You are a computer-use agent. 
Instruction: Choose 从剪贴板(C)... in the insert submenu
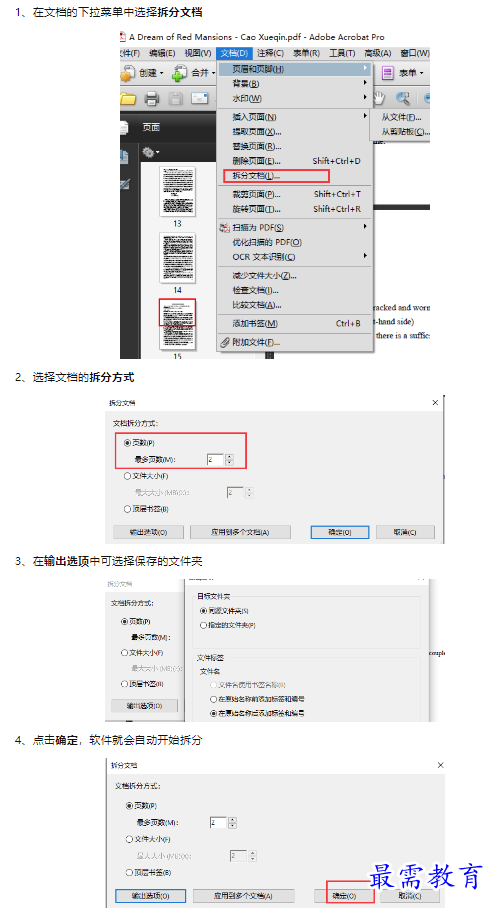point(405,131)
